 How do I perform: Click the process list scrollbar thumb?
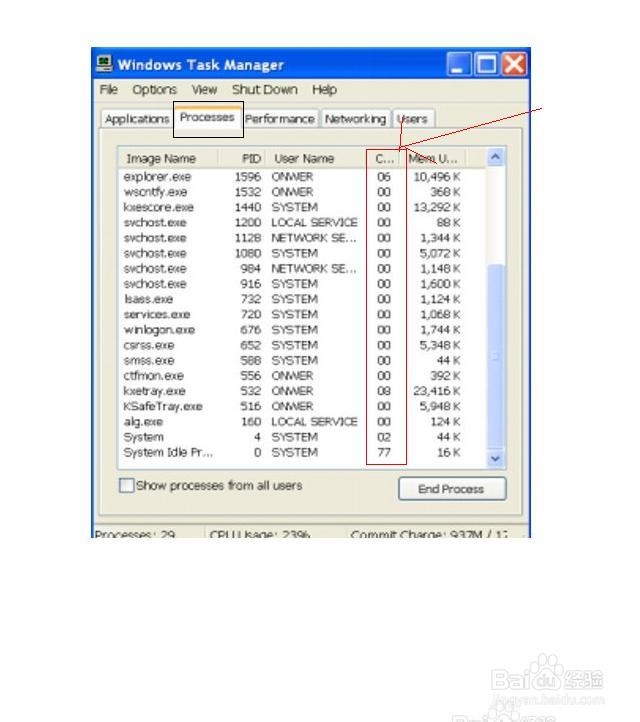click(495, 355)
